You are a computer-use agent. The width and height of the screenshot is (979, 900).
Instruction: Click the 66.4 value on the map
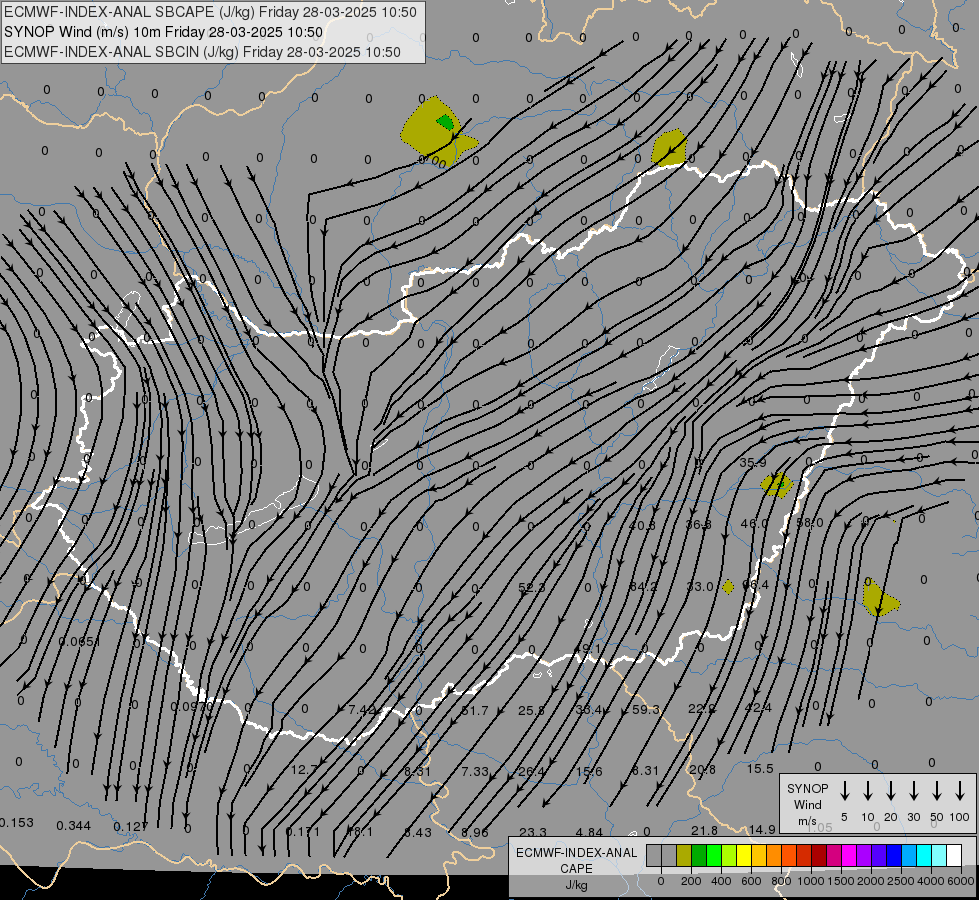[x=755, y=585]
